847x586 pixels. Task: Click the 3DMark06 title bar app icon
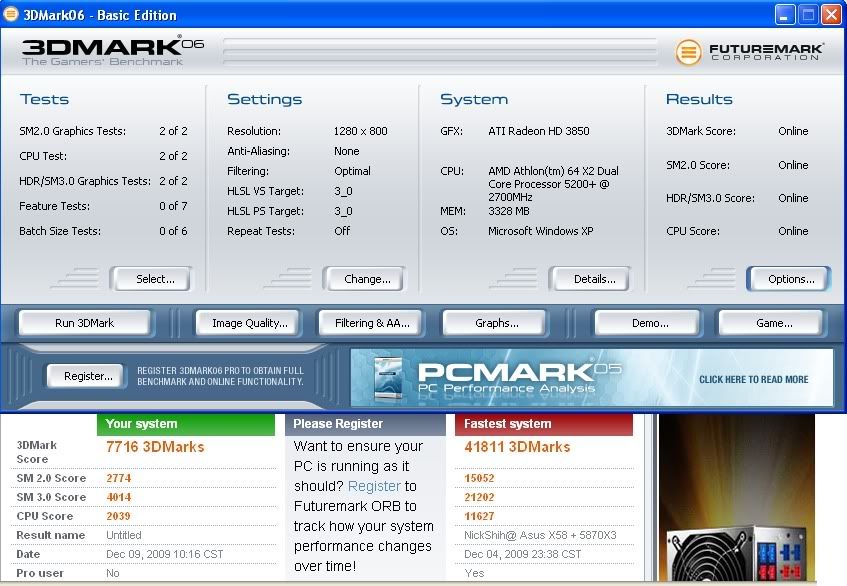[x=10, y=14]
